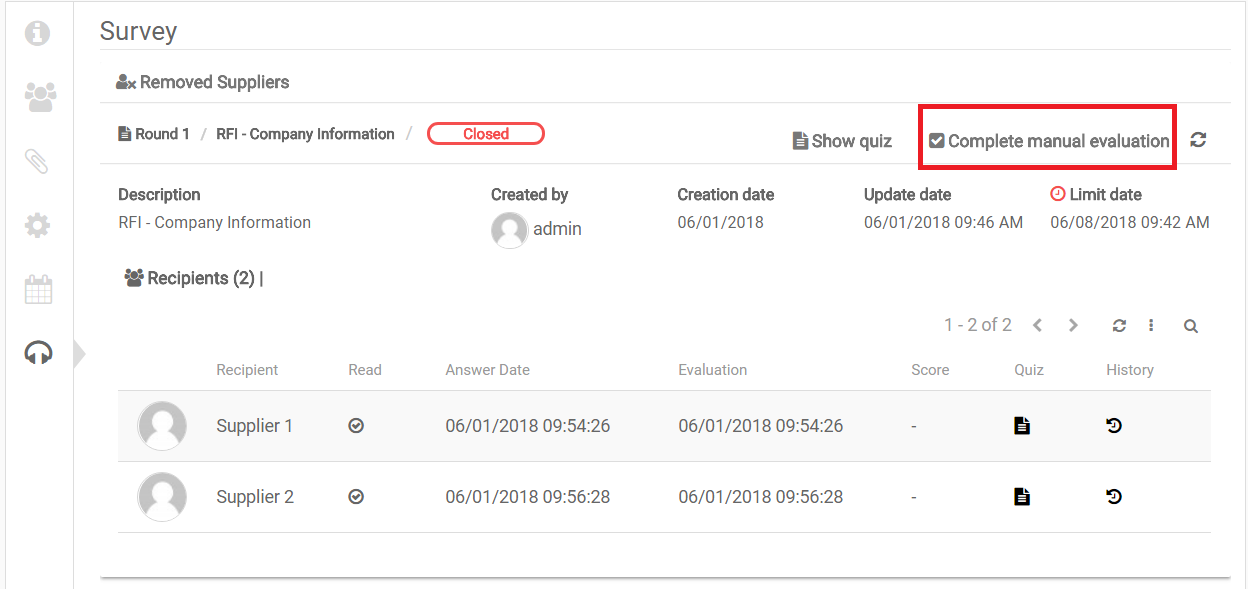Check Complete manual evaluation
Viewport: 1248px width, 589px height.
1048,141
